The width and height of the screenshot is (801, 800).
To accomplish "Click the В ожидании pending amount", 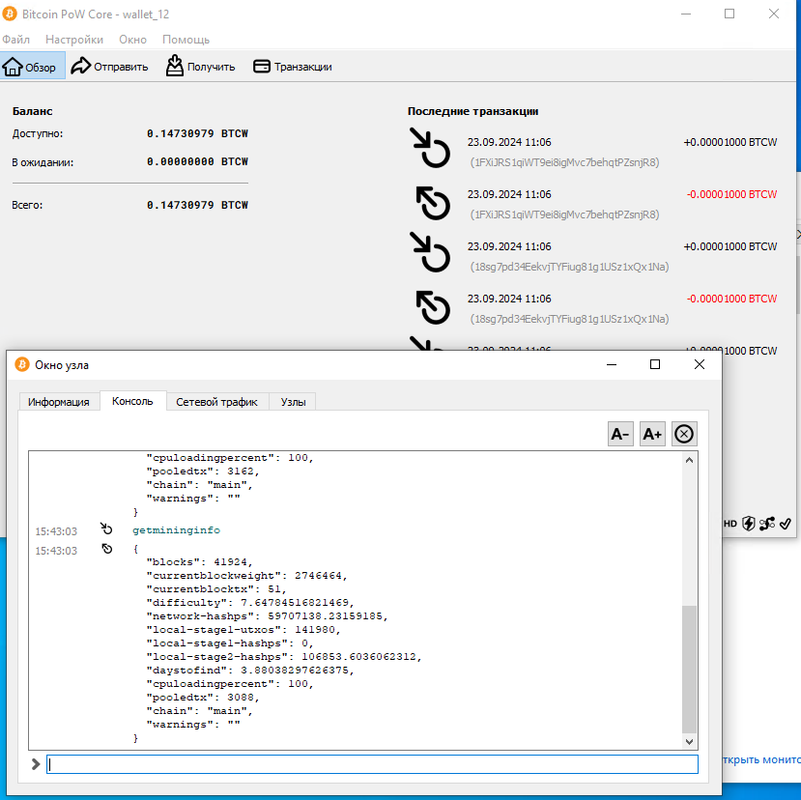I will point(197,161).
